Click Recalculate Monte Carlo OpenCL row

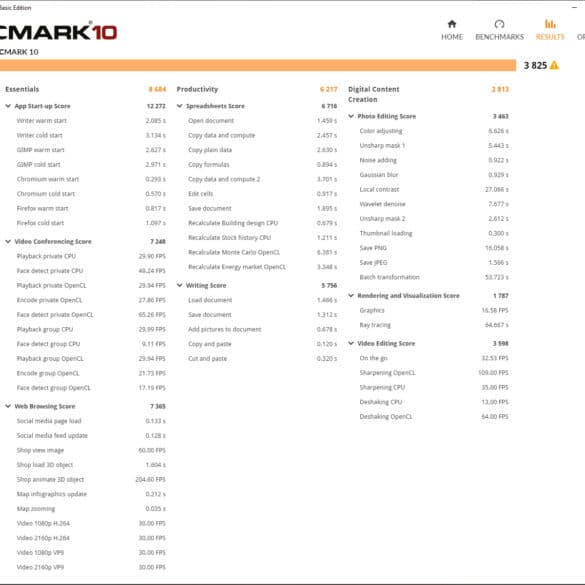263,252
